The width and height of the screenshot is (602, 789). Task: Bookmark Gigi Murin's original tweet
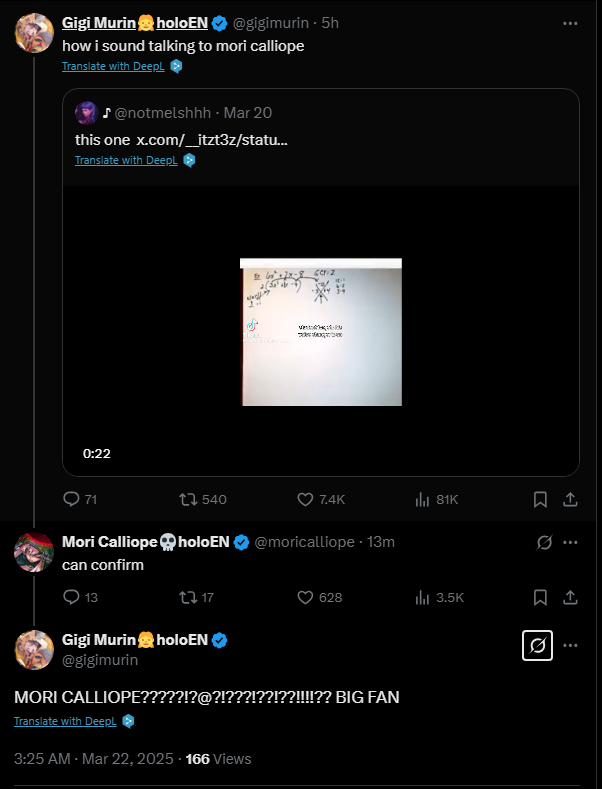tap(540, 499)
